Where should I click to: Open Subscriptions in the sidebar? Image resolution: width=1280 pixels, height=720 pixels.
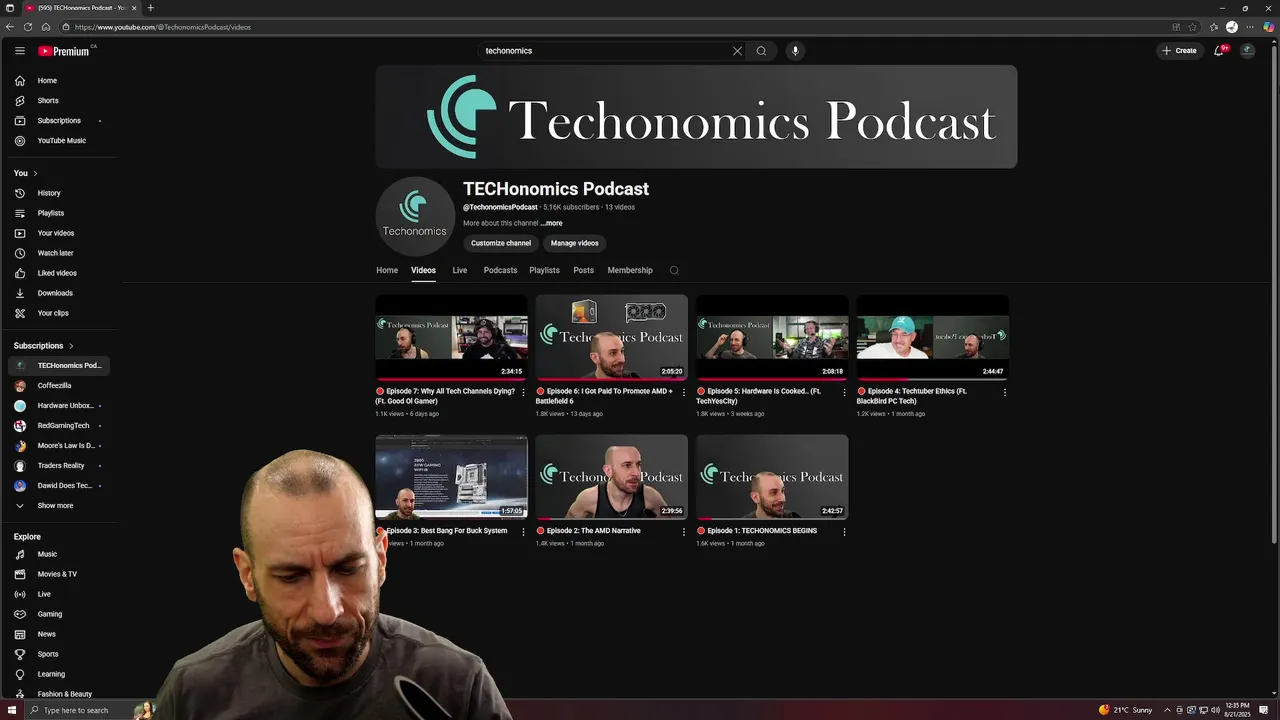(60, 121)
